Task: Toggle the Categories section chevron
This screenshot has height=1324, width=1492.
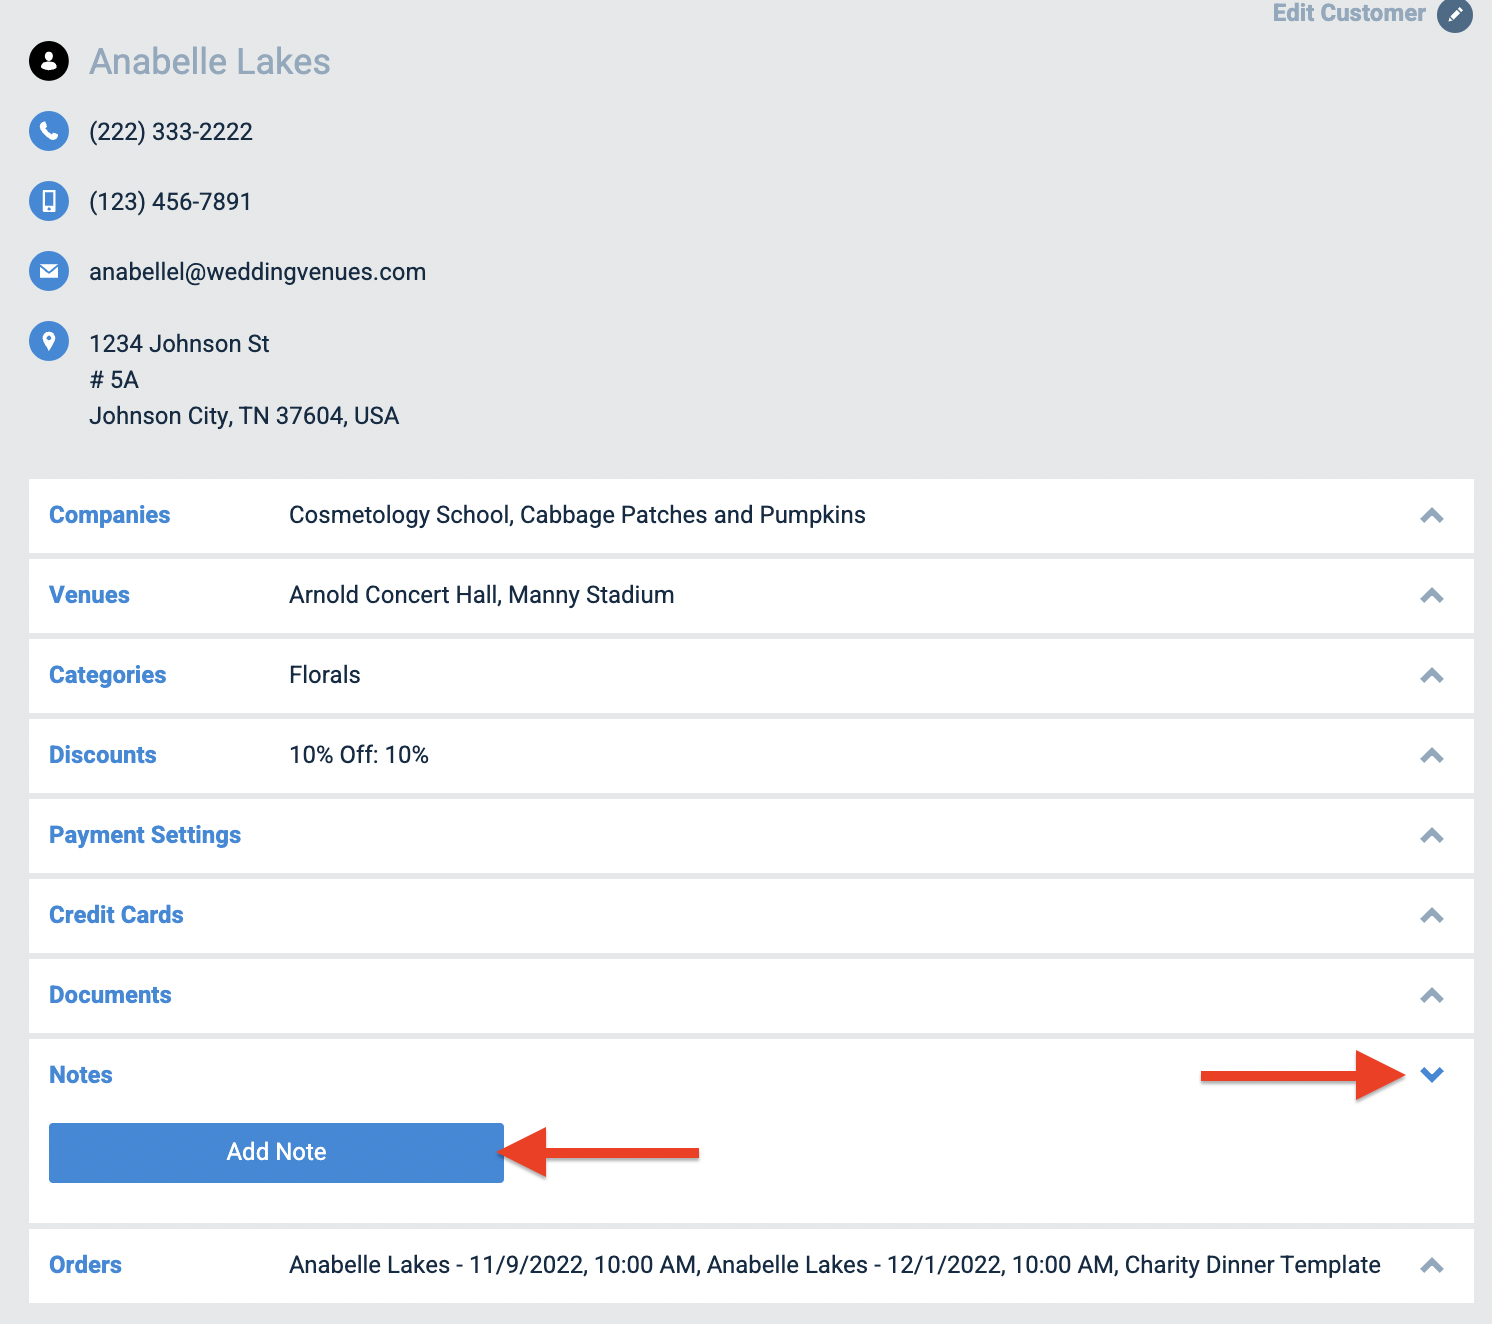Action: coord(1432,676)
